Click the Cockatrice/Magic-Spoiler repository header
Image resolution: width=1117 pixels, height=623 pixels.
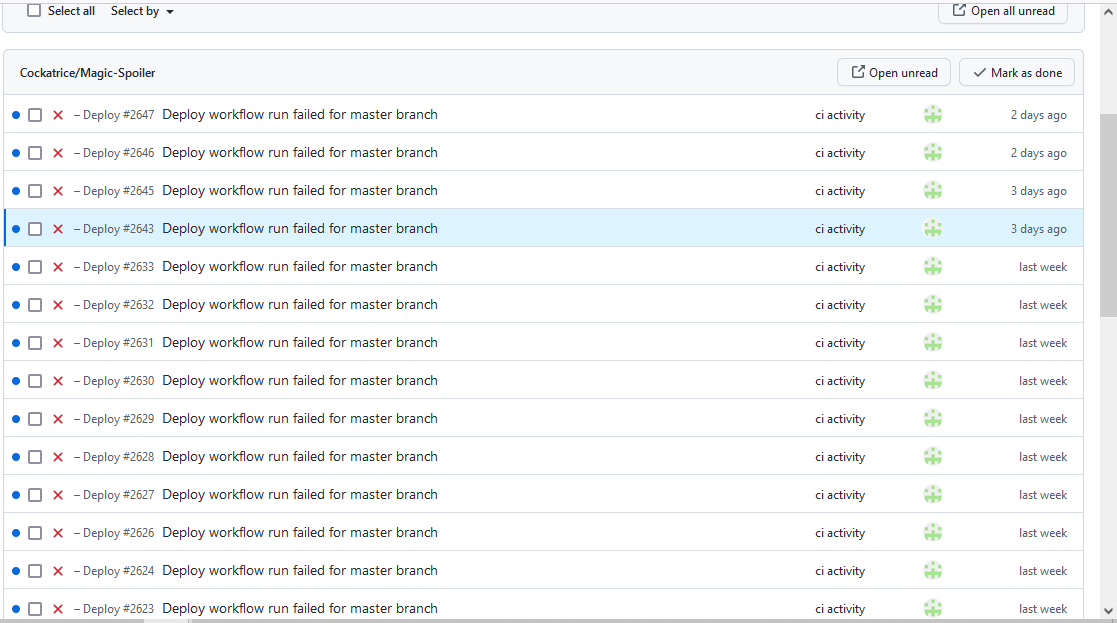pos(87,72)
